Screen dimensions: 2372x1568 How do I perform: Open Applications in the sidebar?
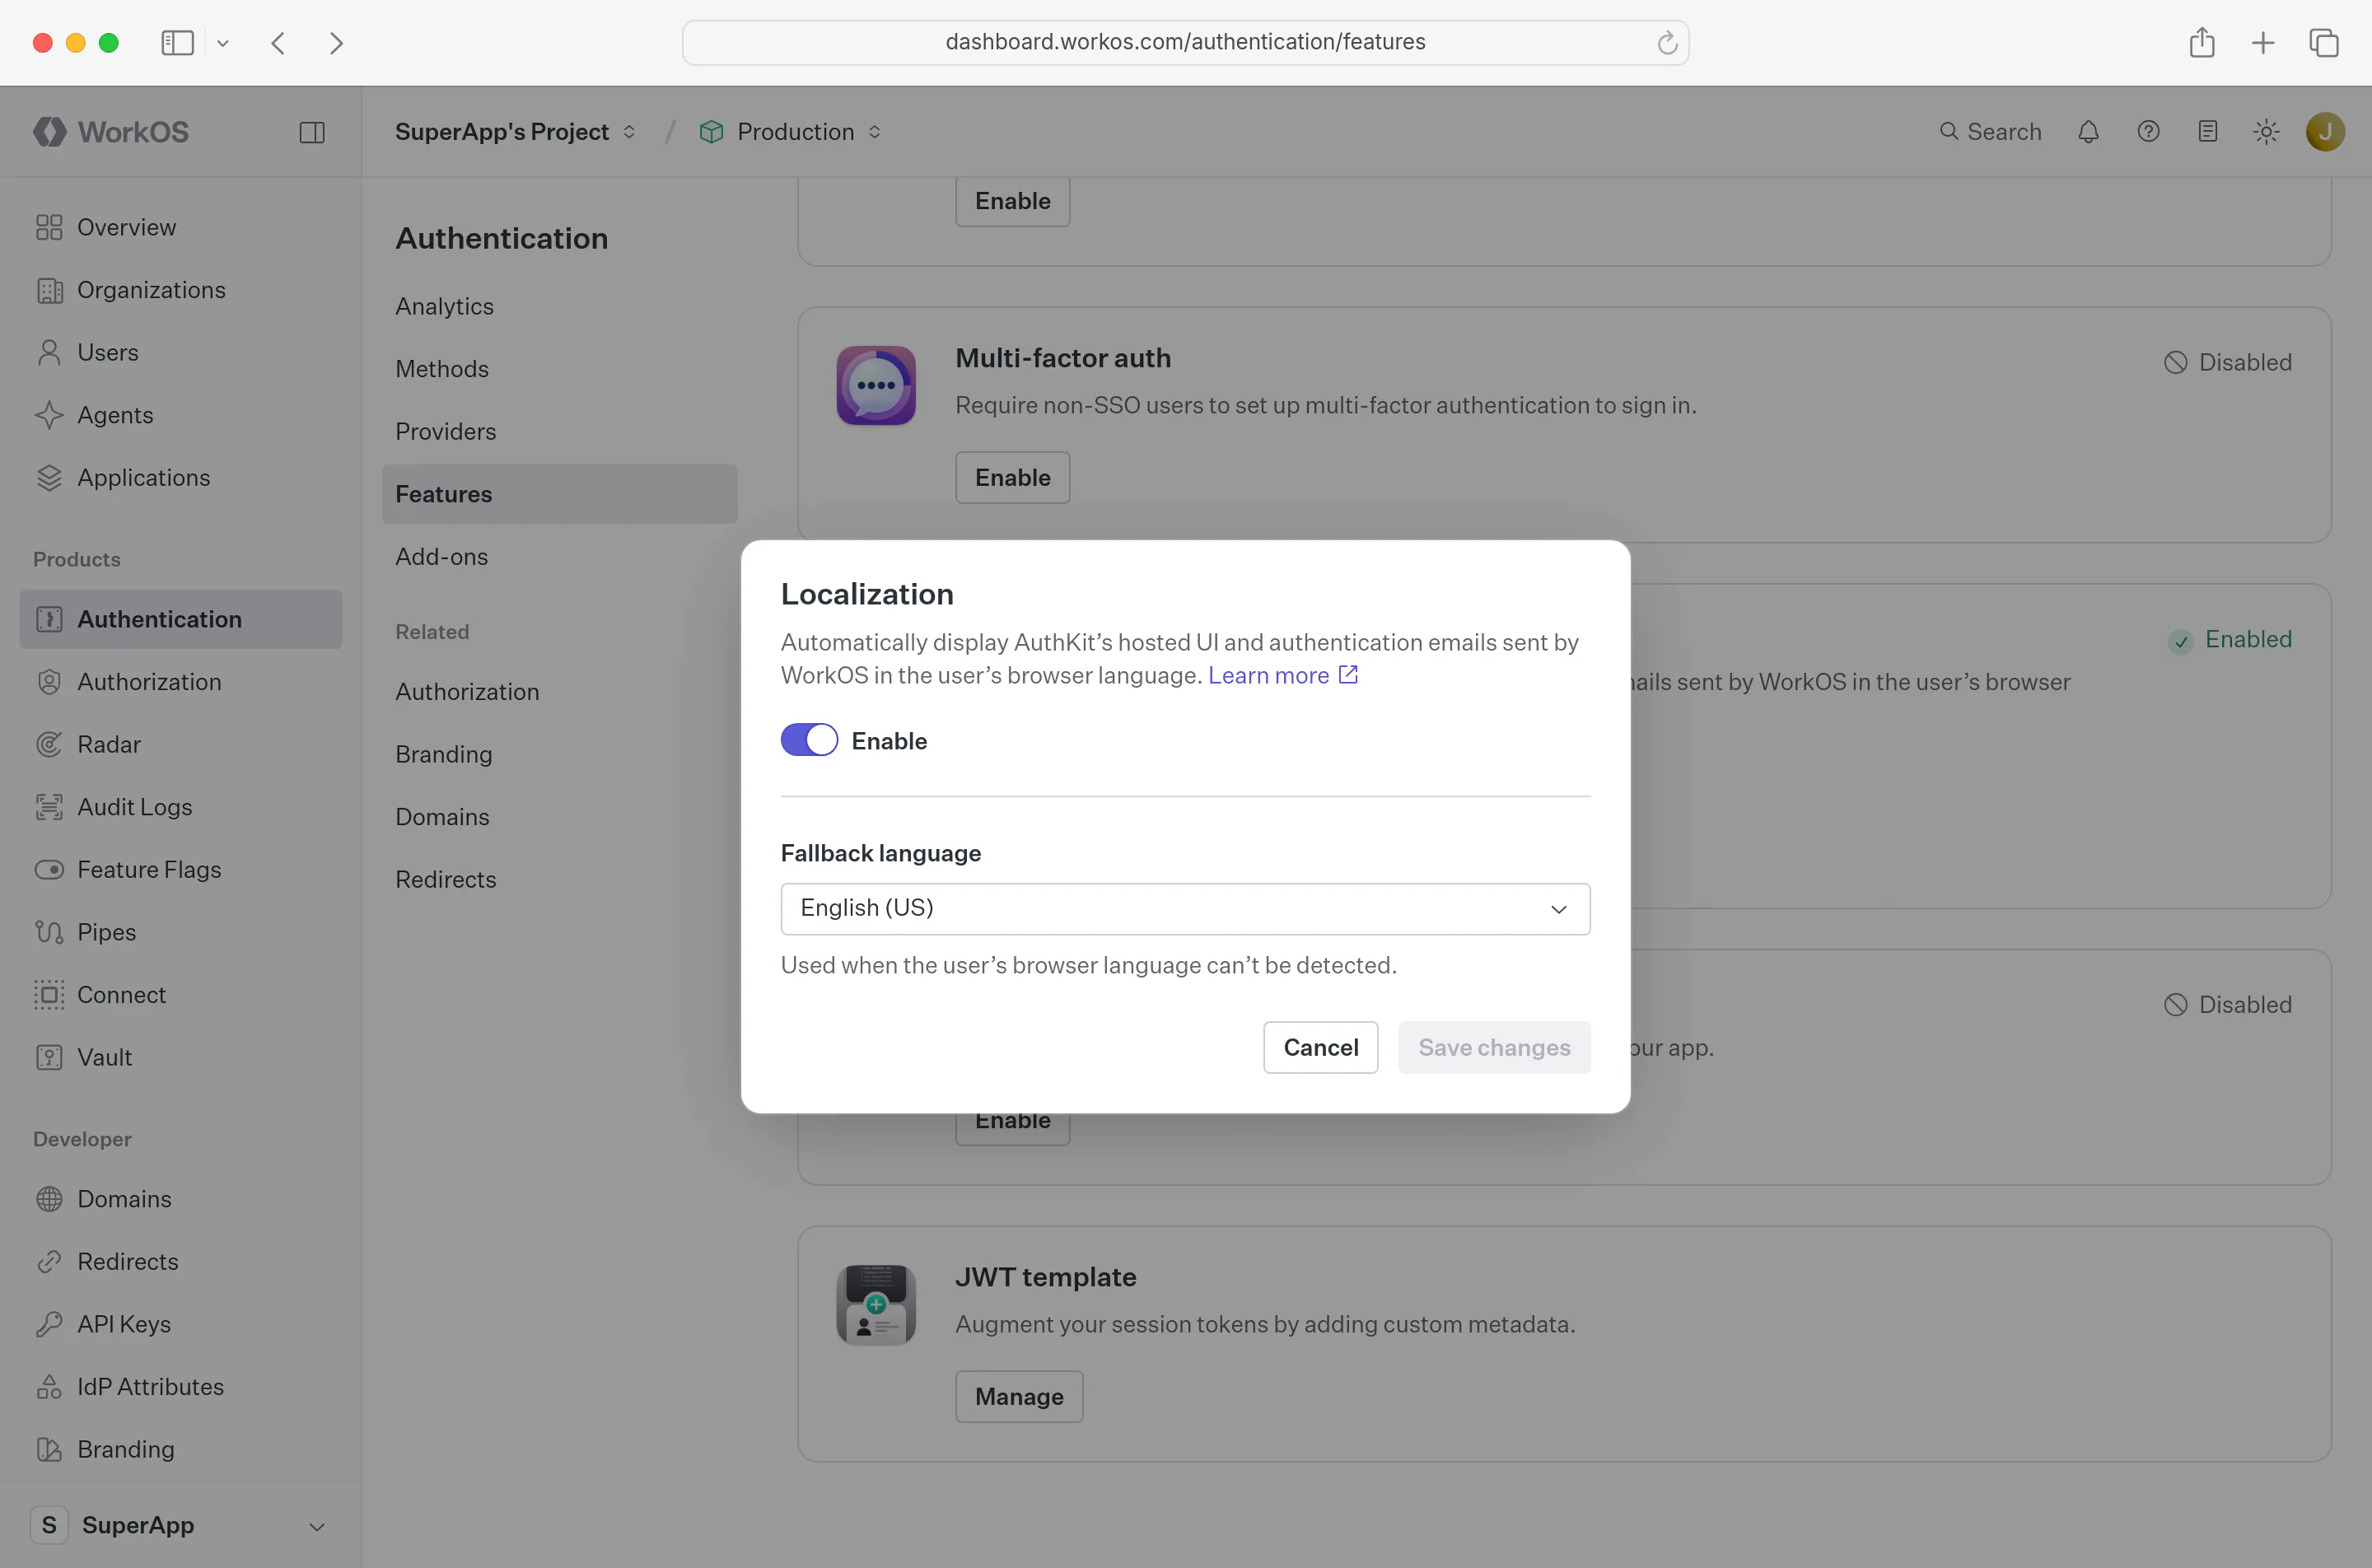181,478
